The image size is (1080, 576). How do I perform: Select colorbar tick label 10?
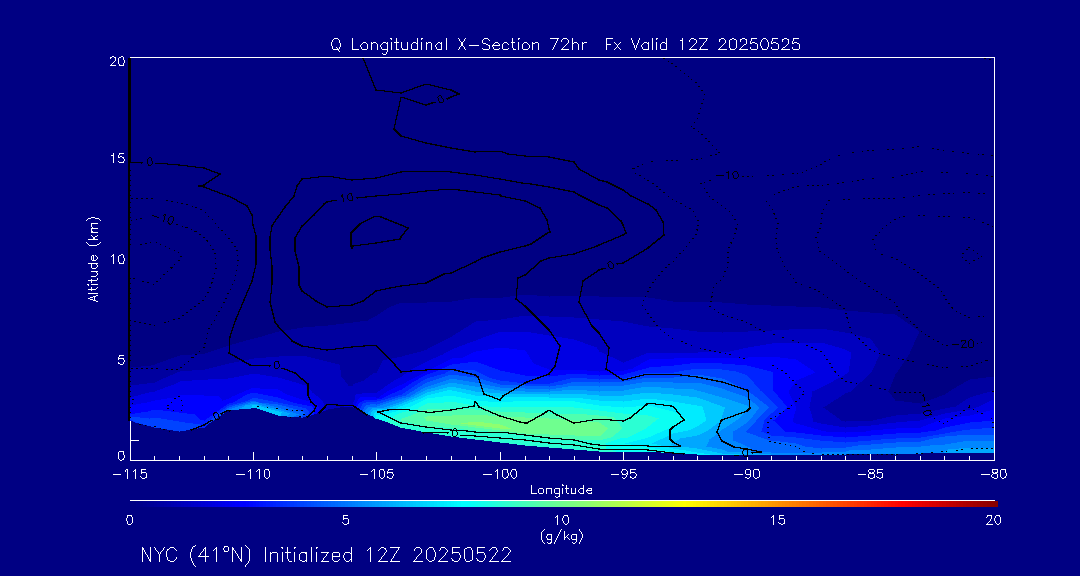(x=562, y=521)
